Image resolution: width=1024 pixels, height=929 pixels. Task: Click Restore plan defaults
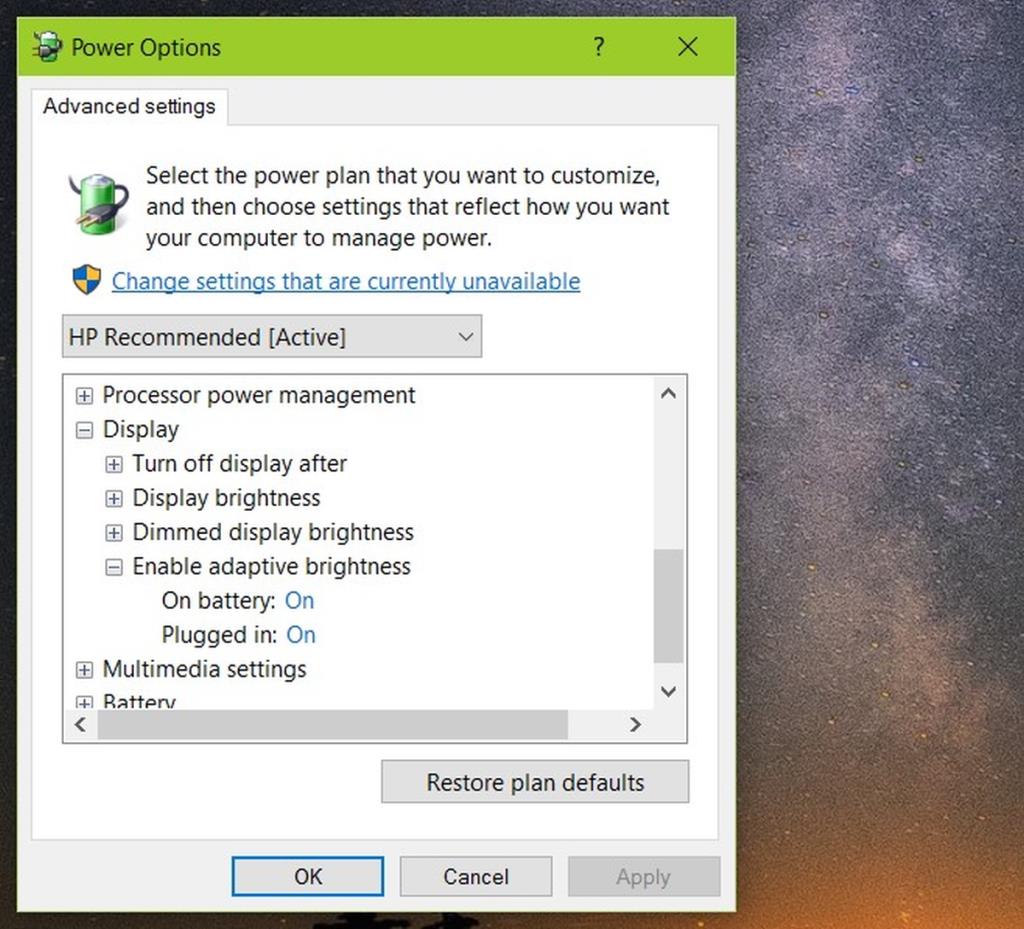point(534,782)
